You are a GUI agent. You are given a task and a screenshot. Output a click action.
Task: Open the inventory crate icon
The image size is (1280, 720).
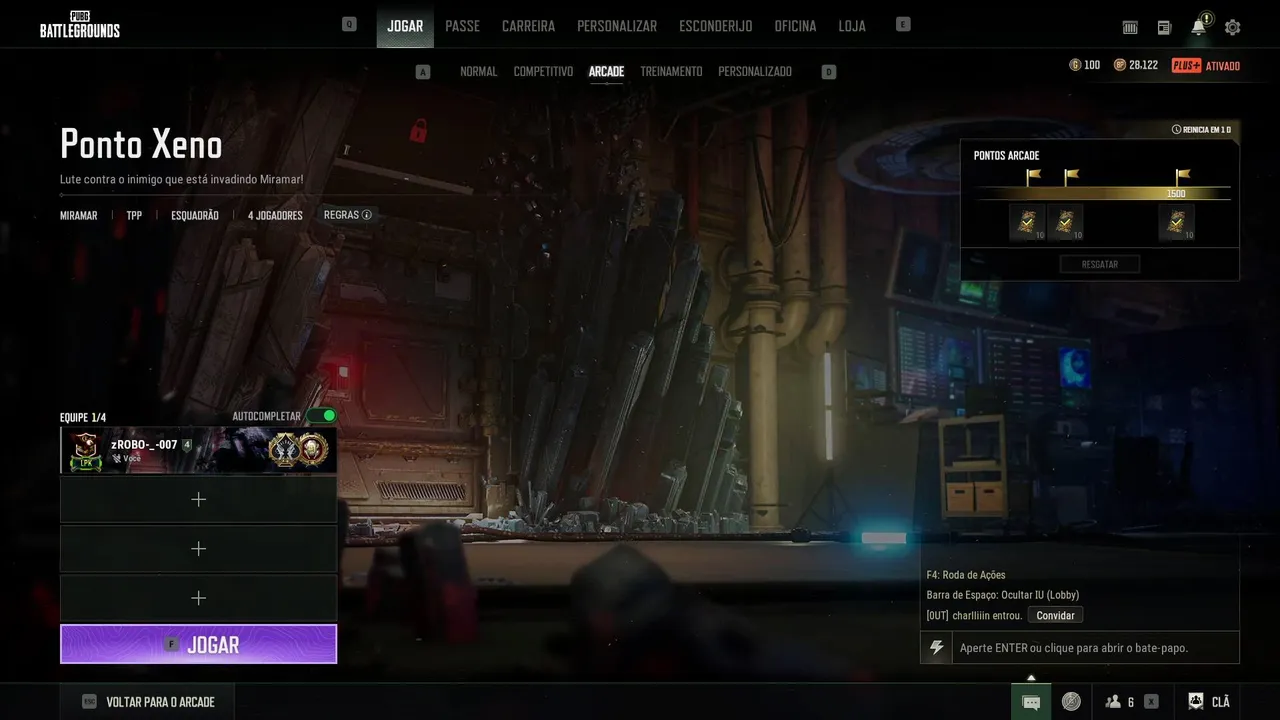click(1130, 27)
